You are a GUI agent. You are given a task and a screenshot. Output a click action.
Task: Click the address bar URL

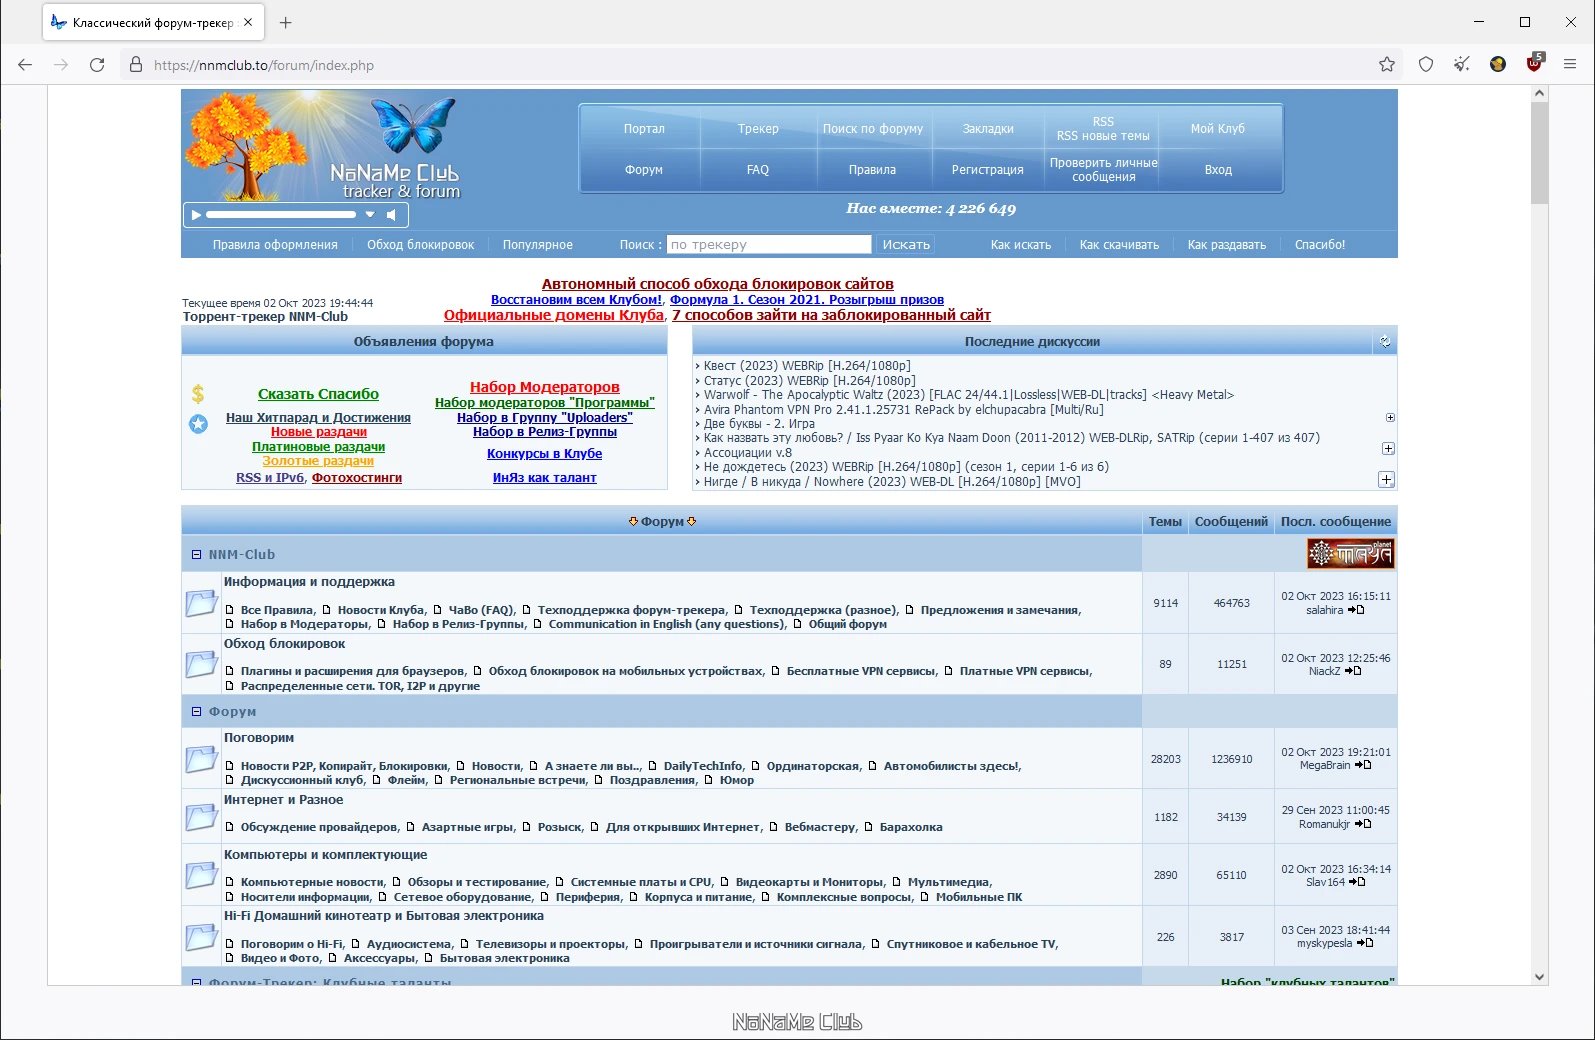point(264,65)
